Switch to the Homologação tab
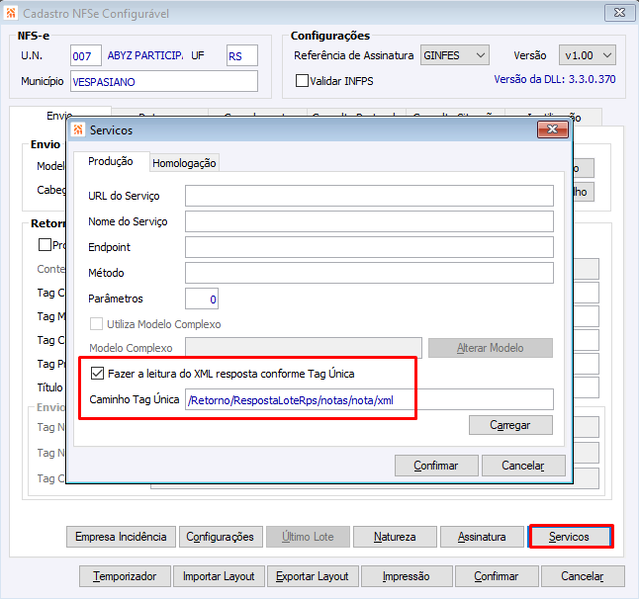Image resolution: width=639 pixels, height=599 pixels. click(x=184, y=163)
